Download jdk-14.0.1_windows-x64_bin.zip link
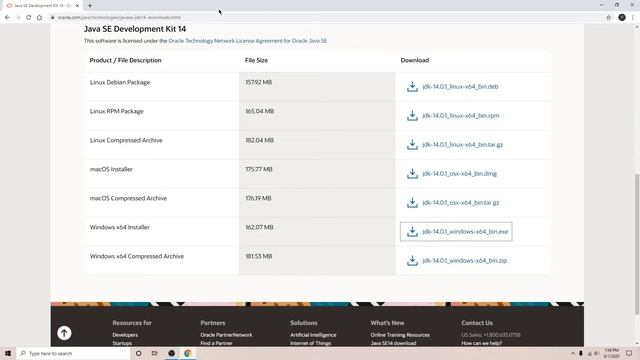Screen dimensions: 640x360 464,260
